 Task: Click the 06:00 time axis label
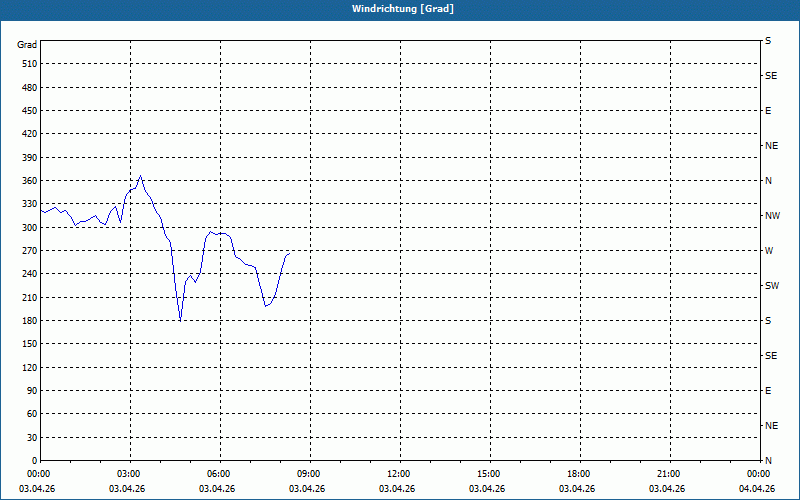coord(218,474)
